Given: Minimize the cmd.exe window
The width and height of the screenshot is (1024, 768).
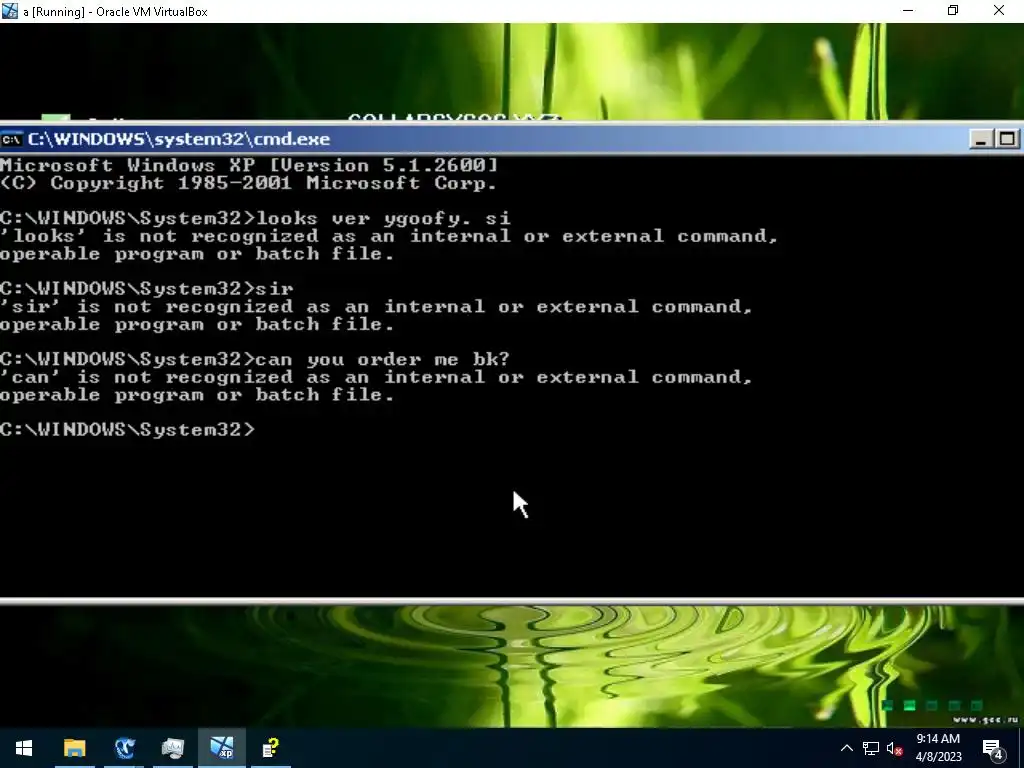Looking at the screenshot, I should (x=981, y=139).
